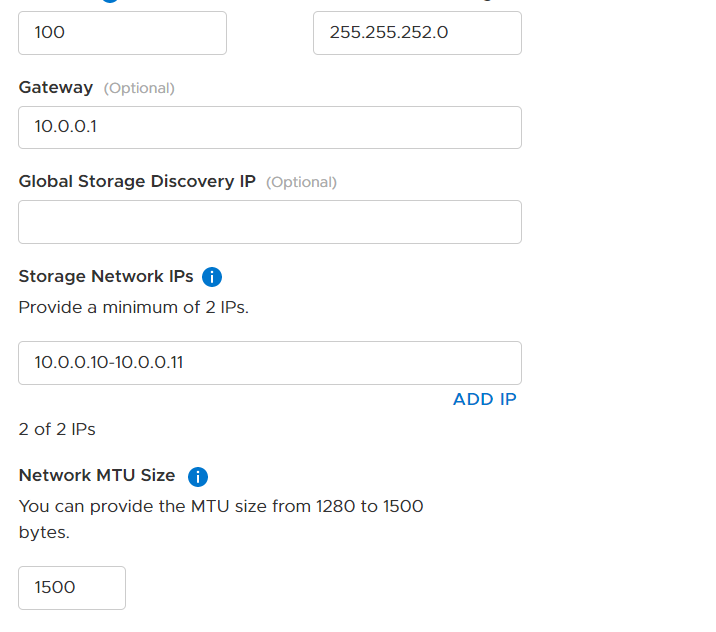Click the "2 of 2 IPs" counter text
Screen dimensions: 716x632
point(57,430)
